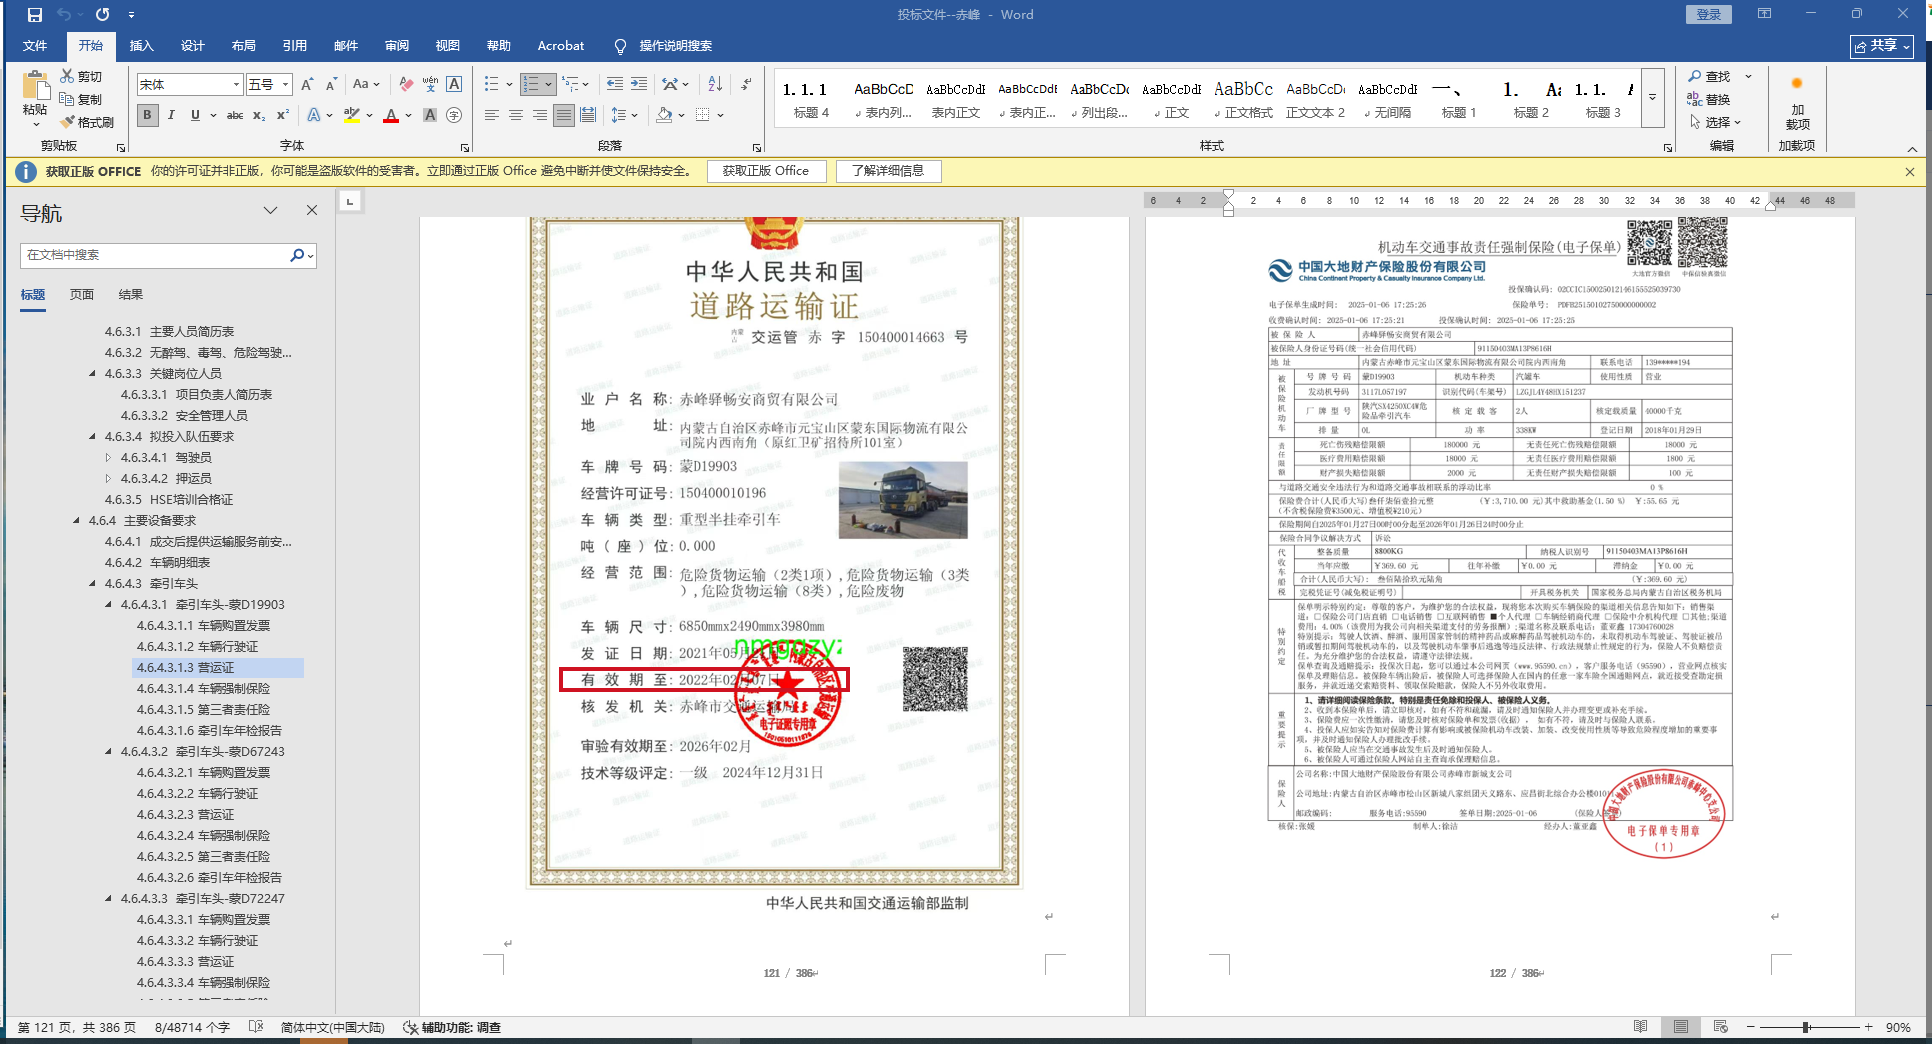Toggle superscript formatting
1932x1044 pixels.
coord(283,115)
